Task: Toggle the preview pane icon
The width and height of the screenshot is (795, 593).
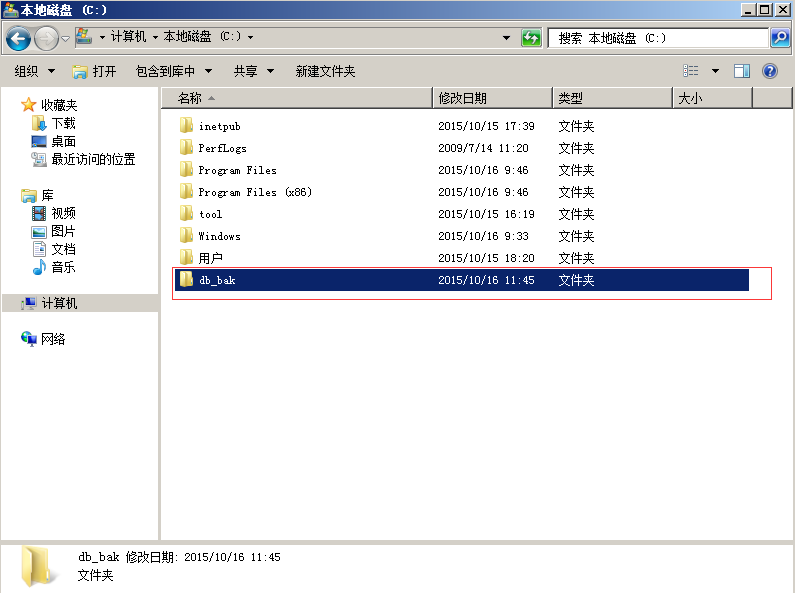Action: (742, 71)
